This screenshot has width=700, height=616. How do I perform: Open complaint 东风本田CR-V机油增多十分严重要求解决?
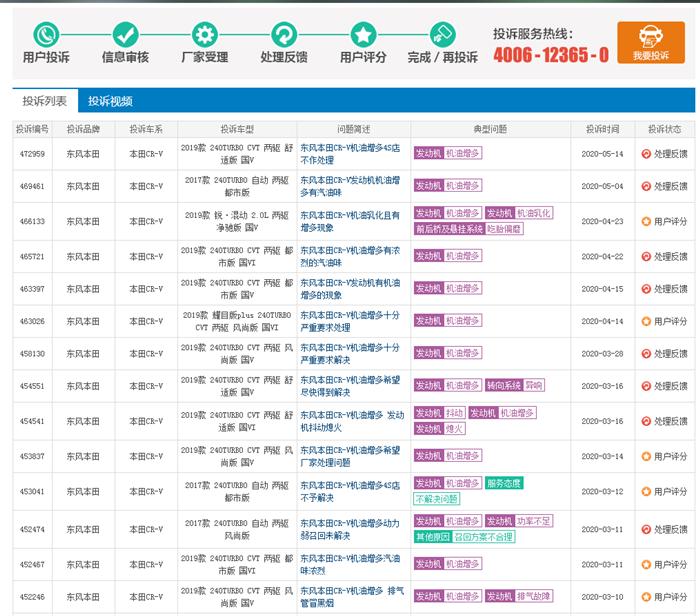350,354
